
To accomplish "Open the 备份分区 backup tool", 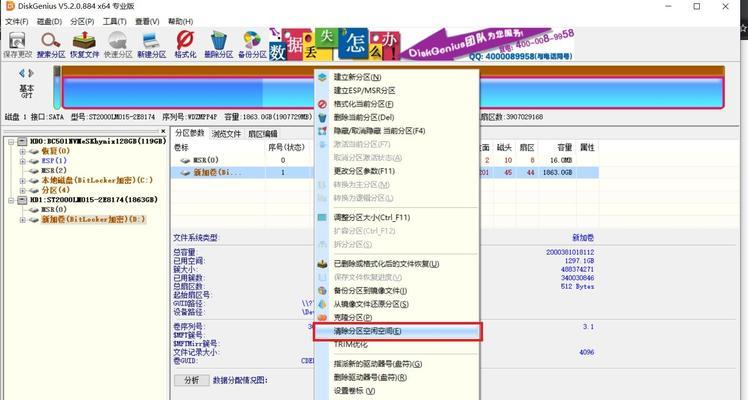I will 252,45.
